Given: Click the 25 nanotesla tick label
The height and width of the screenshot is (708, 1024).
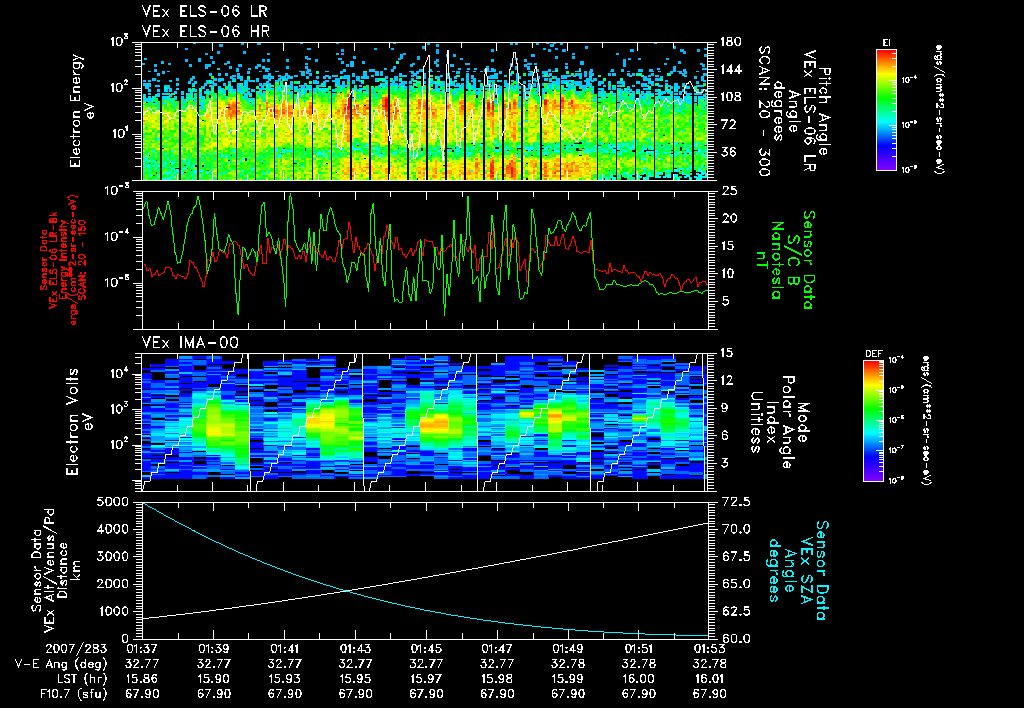Looking at the screenshot, I should pyautogui.click(x=729, y=191).
